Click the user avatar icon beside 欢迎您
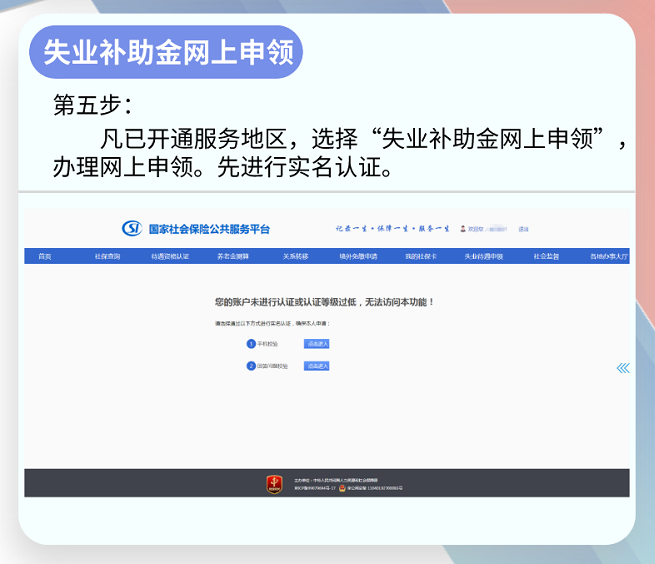This screenshot has width=655, height=564. 462,229
